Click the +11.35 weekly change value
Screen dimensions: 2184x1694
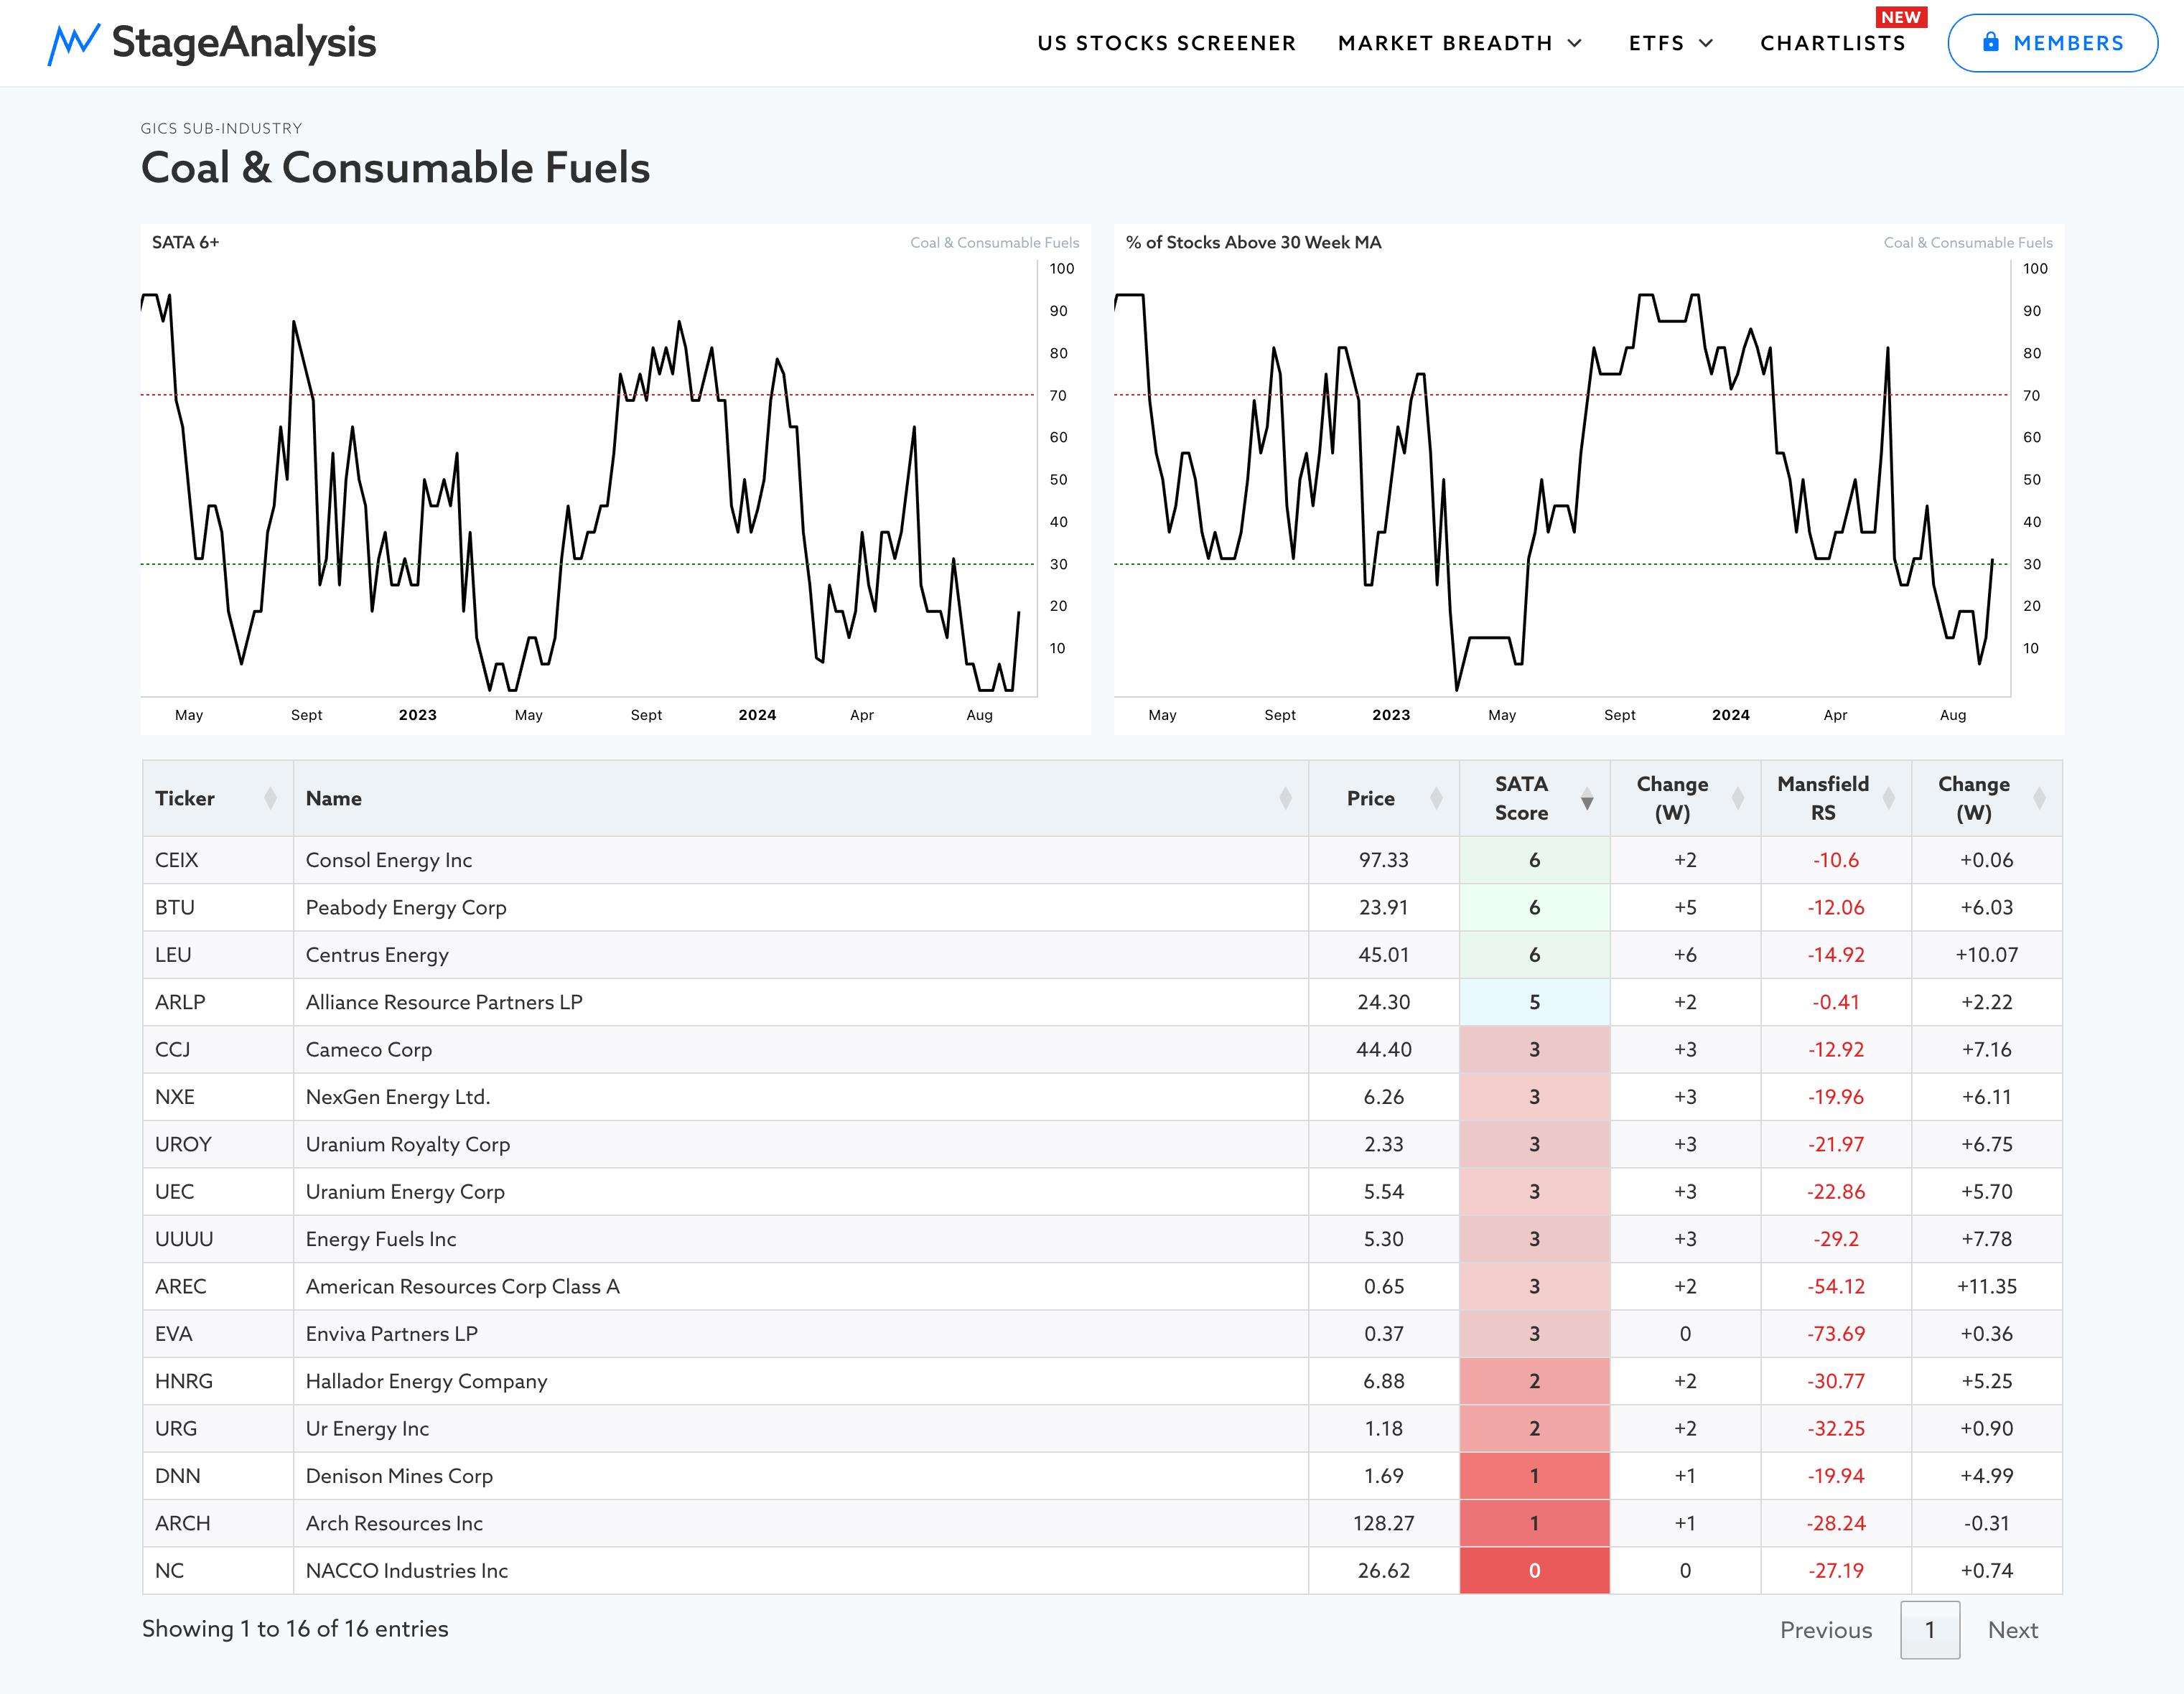point(1987,1286)
